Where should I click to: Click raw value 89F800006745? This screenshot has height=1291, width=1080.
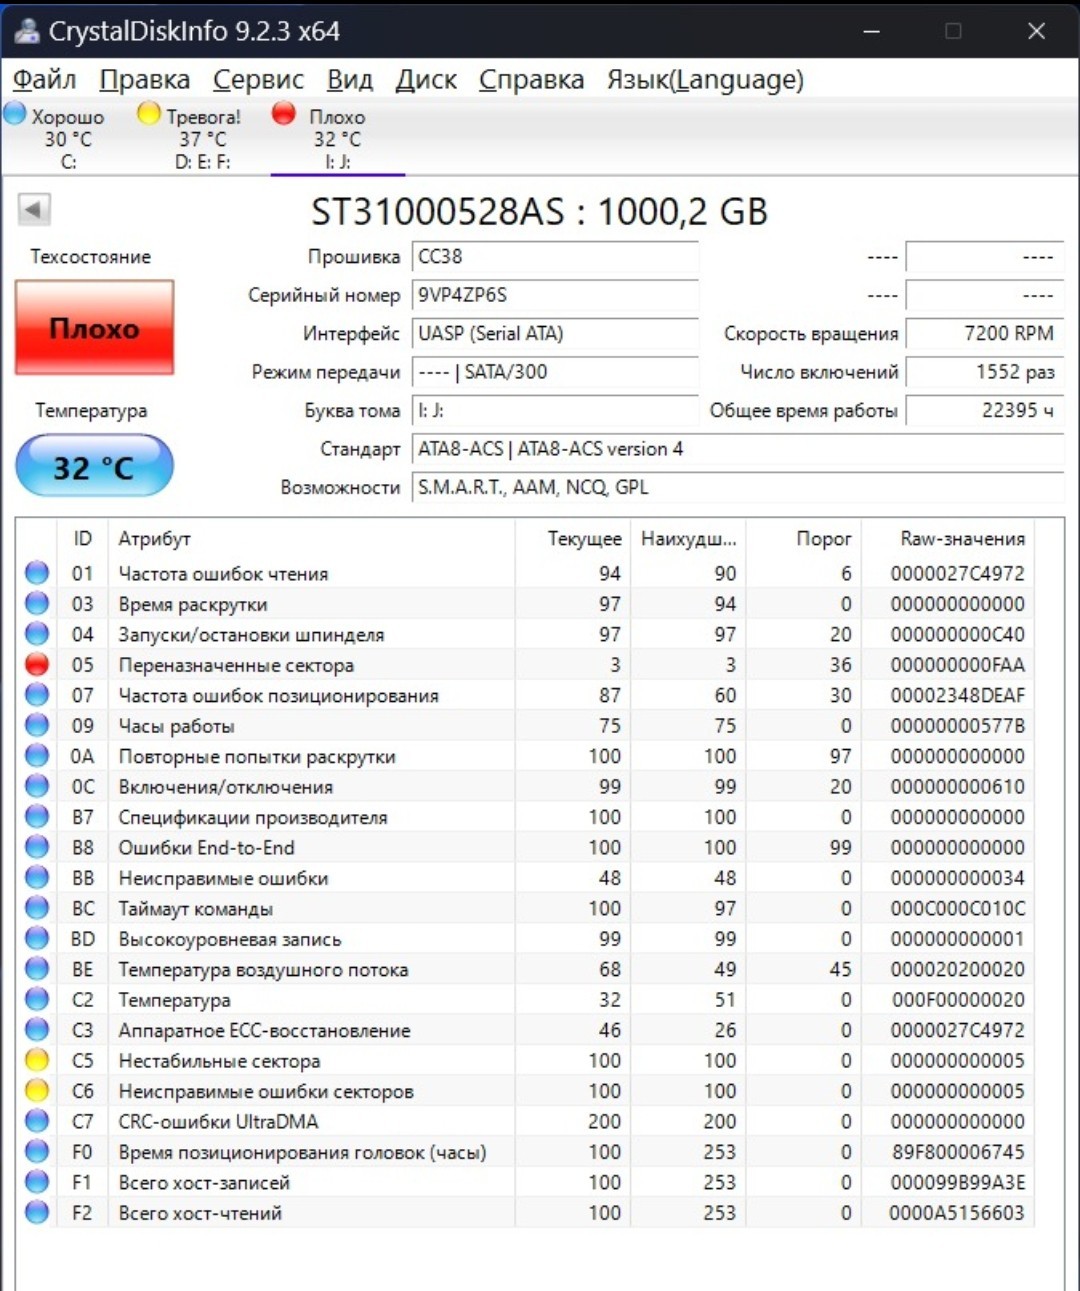pos(957,1152)
